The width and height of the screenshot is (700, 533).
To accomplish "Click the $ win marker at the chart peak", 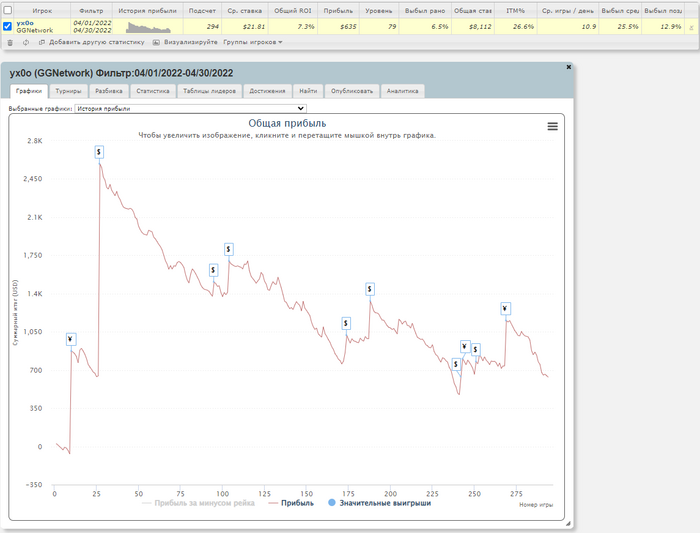I will click(99, 152).
